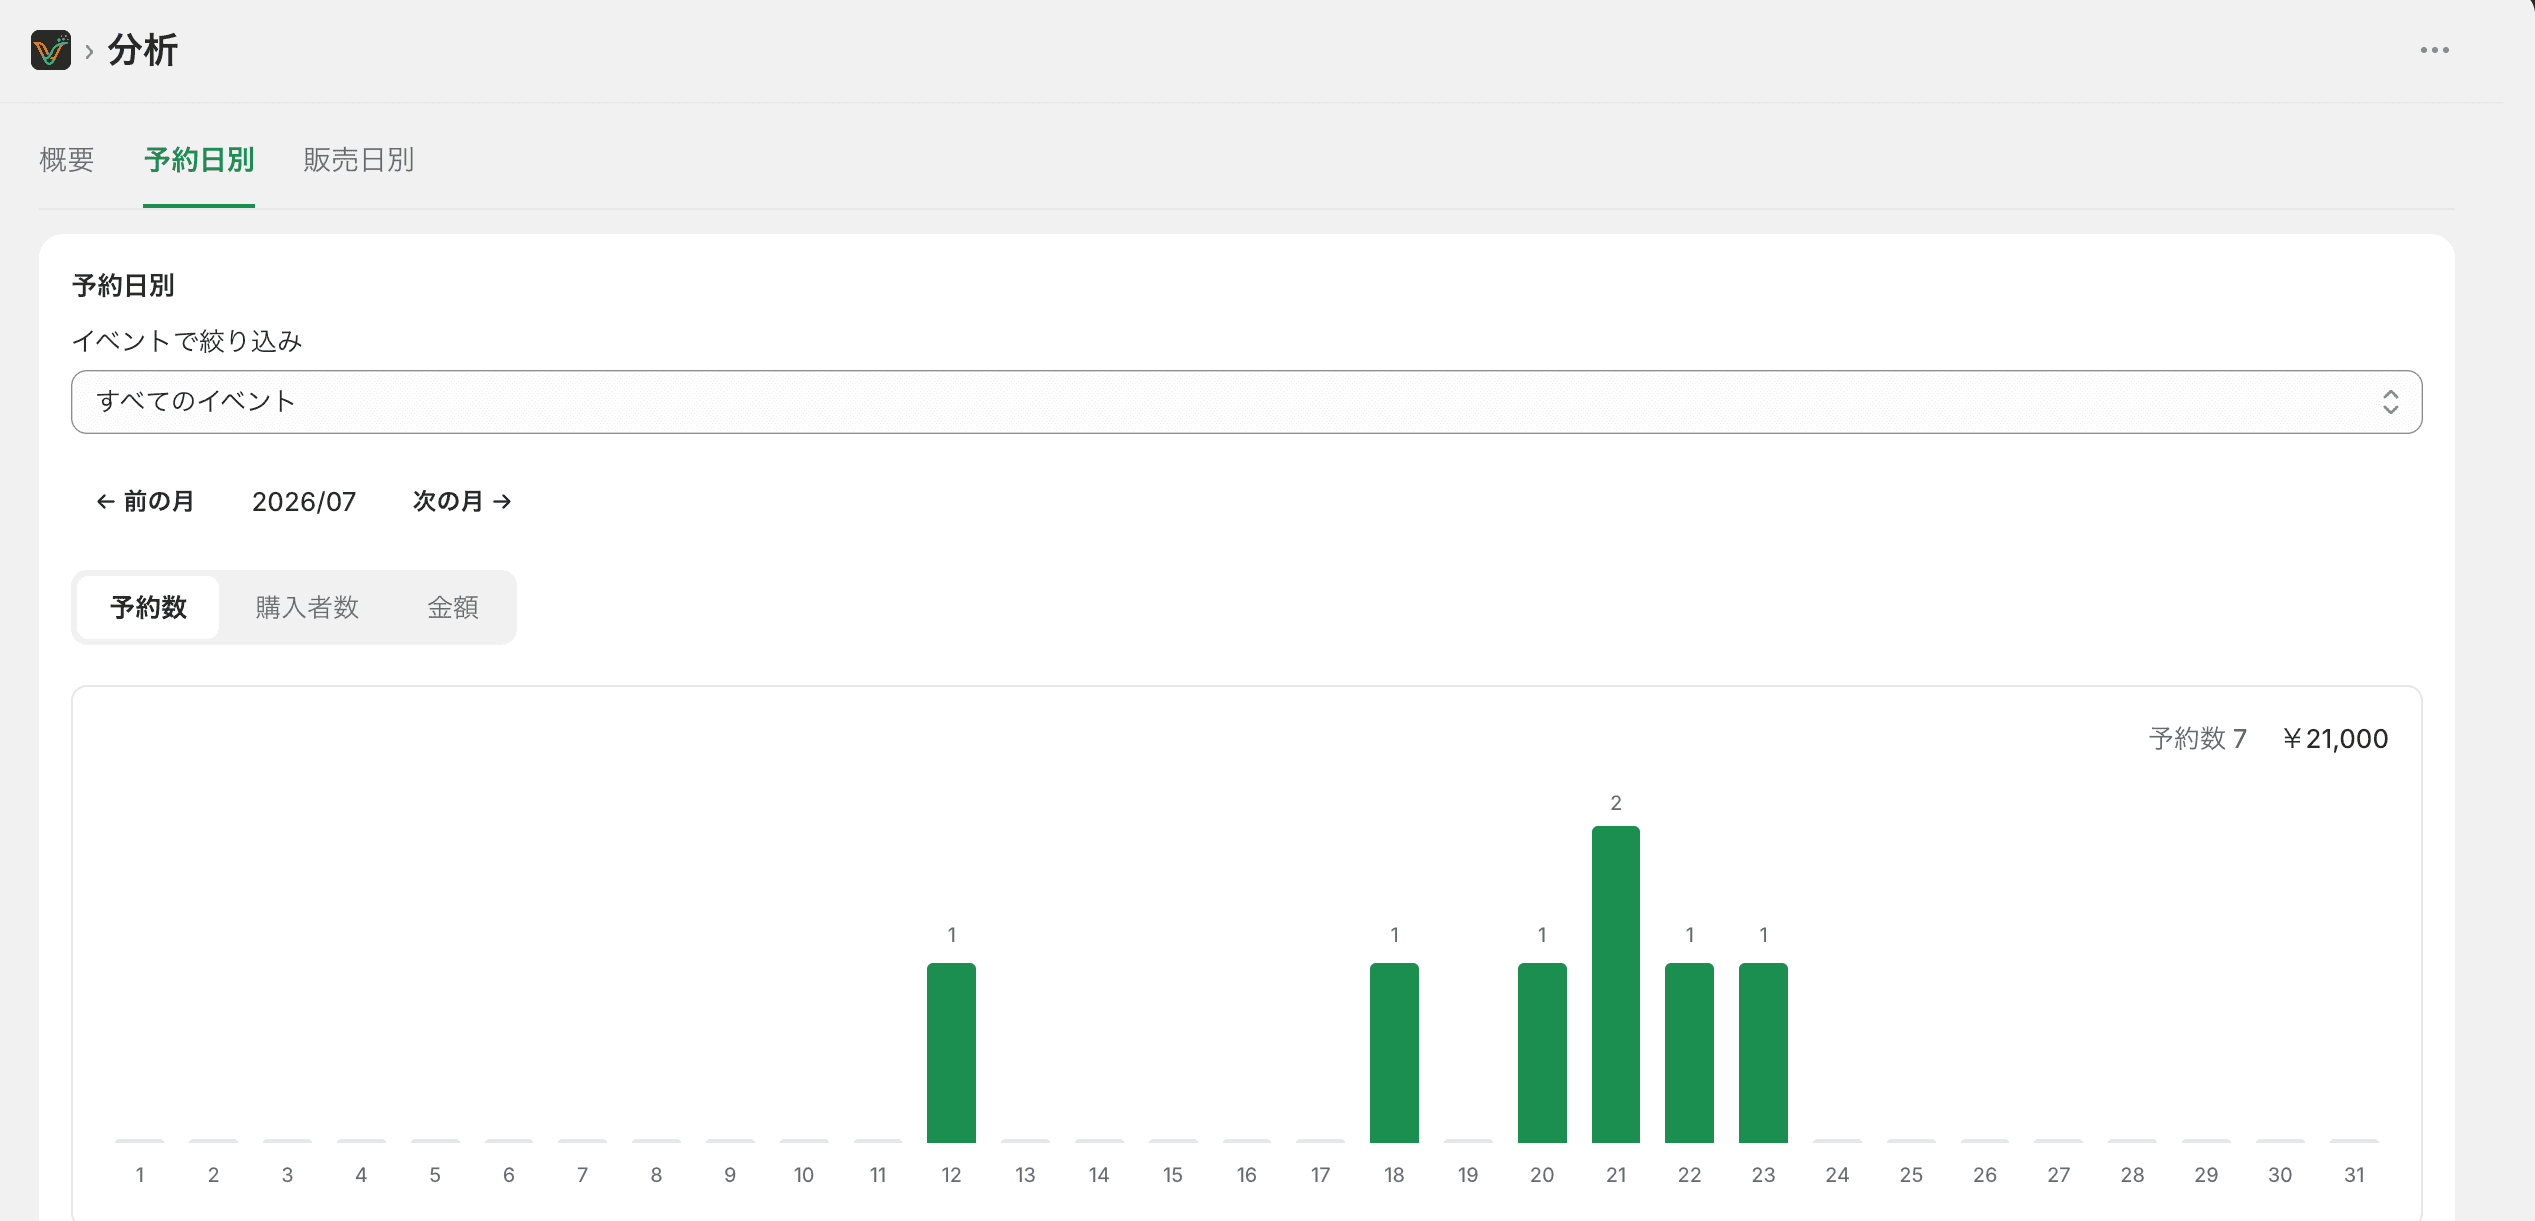Image resolution: width=2535 pixels, height=1221 pixels.
Task: Click the ￥21,000 total amount
Action: coord(2335,739)
